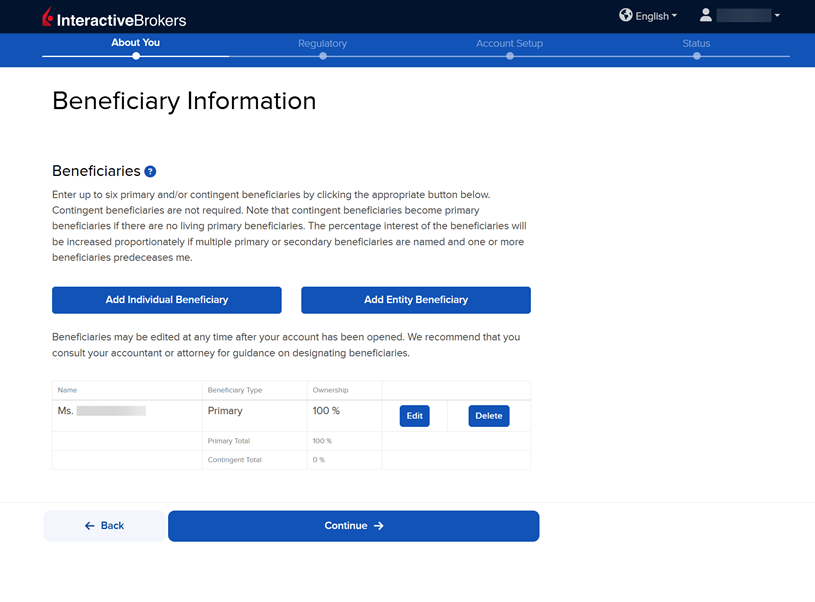Click Continue to proceed
Screen dimensions: 815x602
[353, 526]
